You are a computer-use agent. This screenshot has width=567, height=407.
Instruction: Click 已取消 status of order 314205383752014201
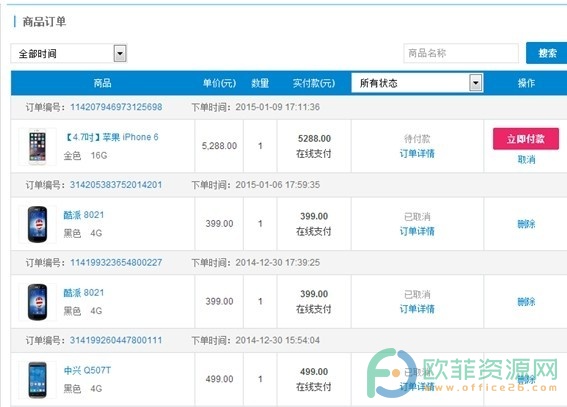coord(417,217)
